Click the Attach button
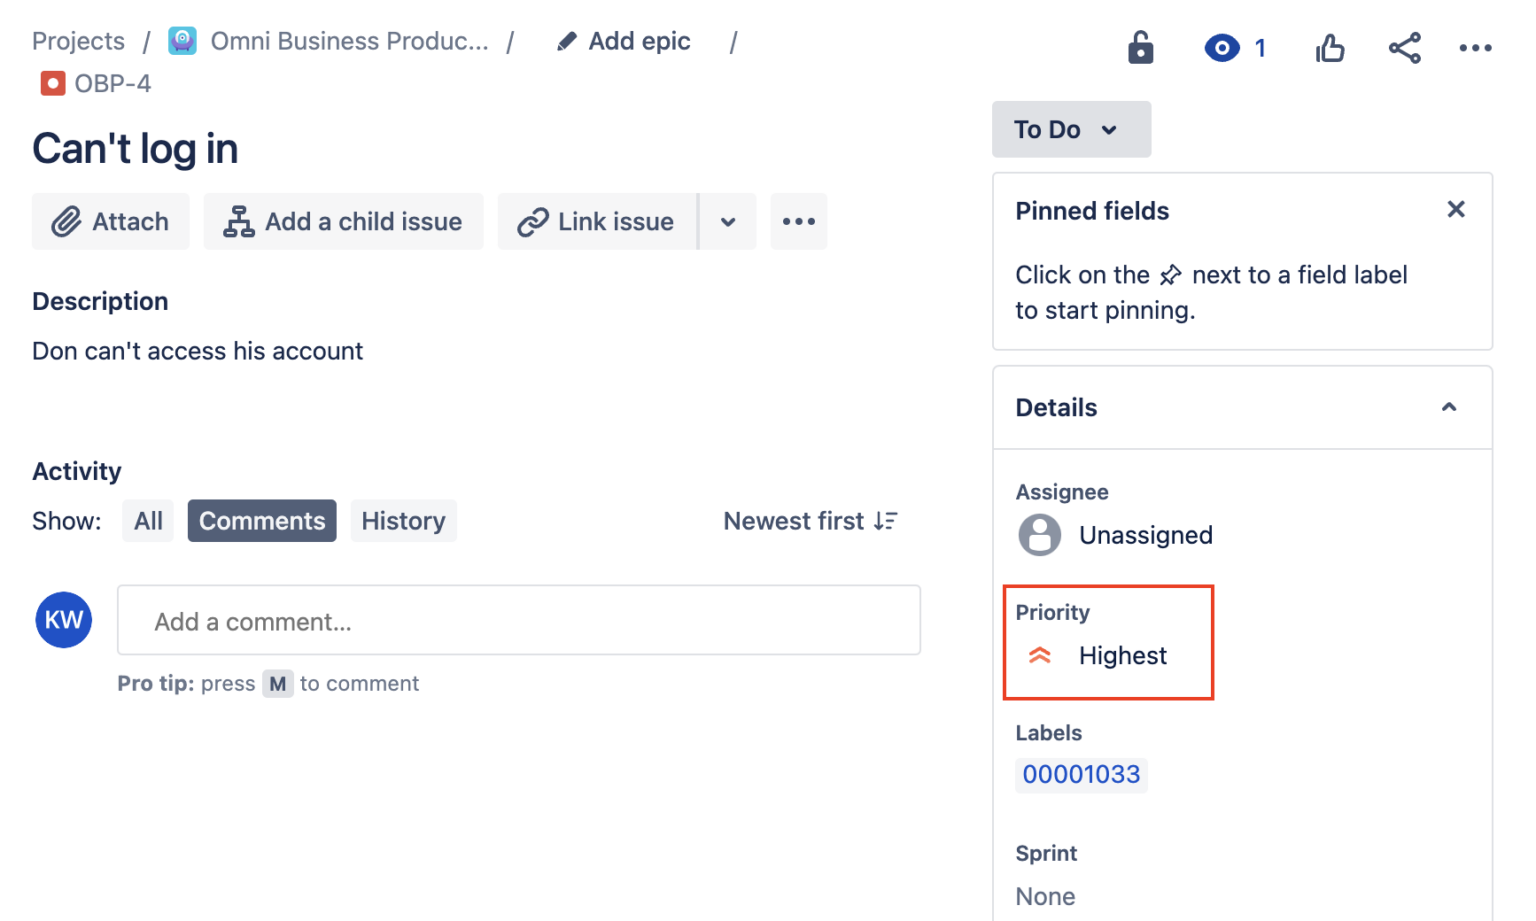 click(x=110, y=221)
